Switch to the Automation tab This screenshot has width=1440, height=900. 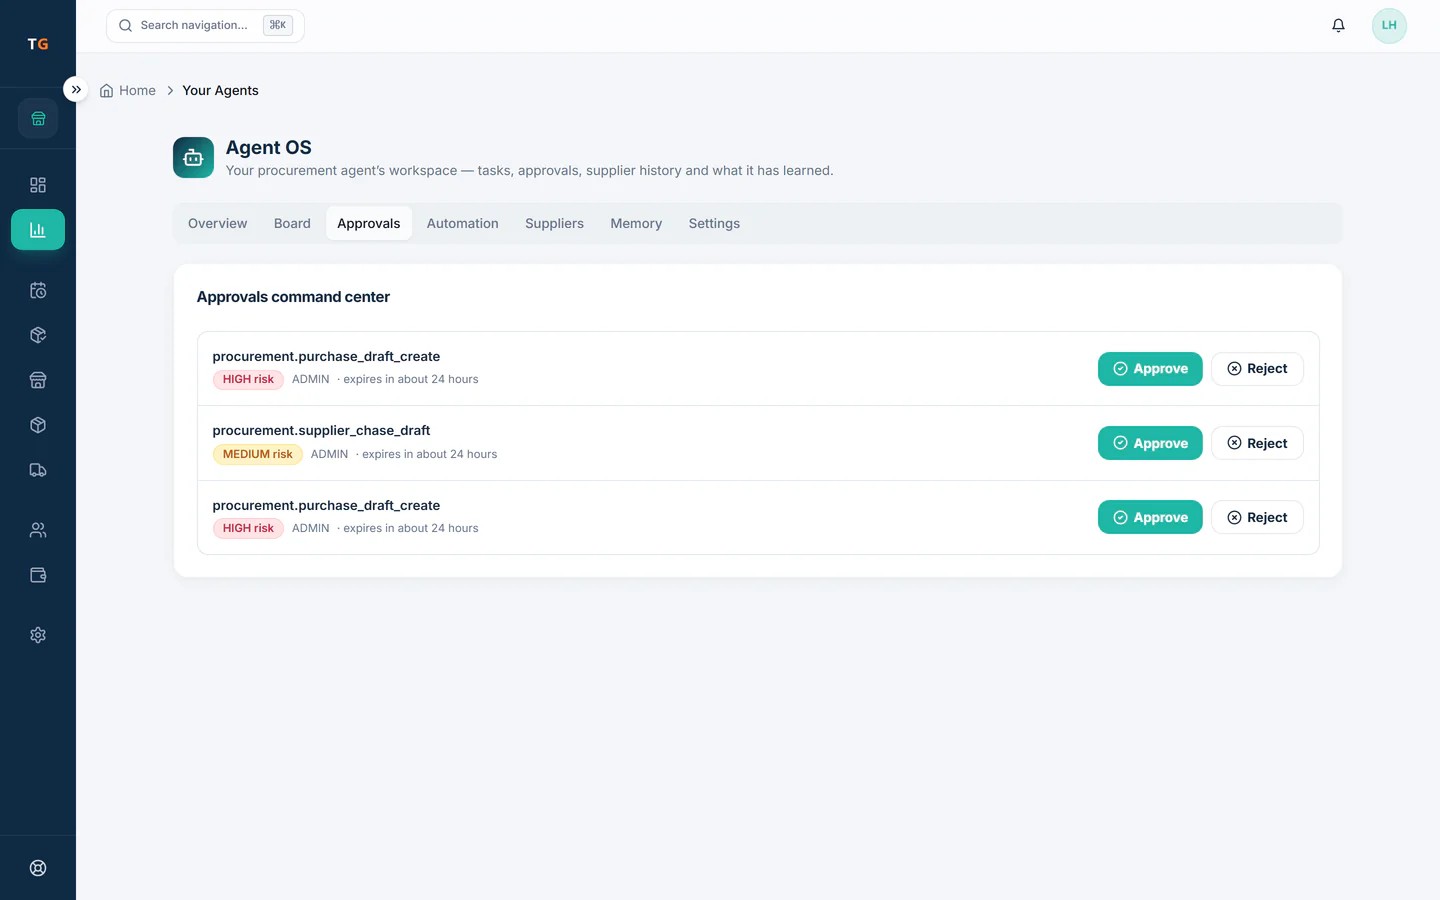point(462,224)
